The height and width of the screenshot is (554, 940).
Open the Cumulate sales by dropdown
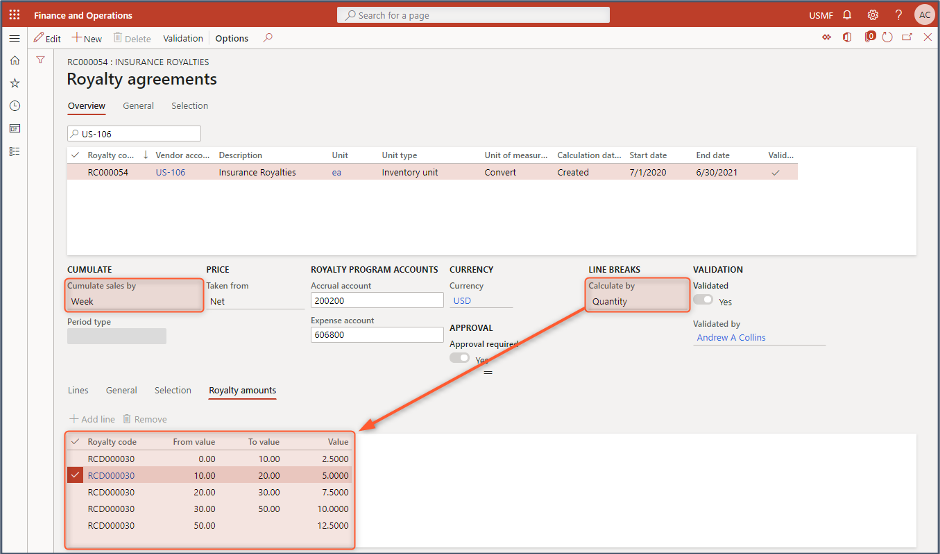click(134, 301)
